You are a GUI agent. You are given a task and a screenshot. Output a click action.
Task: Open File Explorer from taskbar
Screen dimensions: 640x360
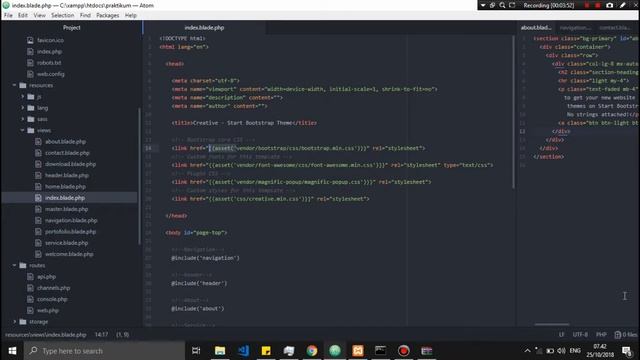(220, 351)
